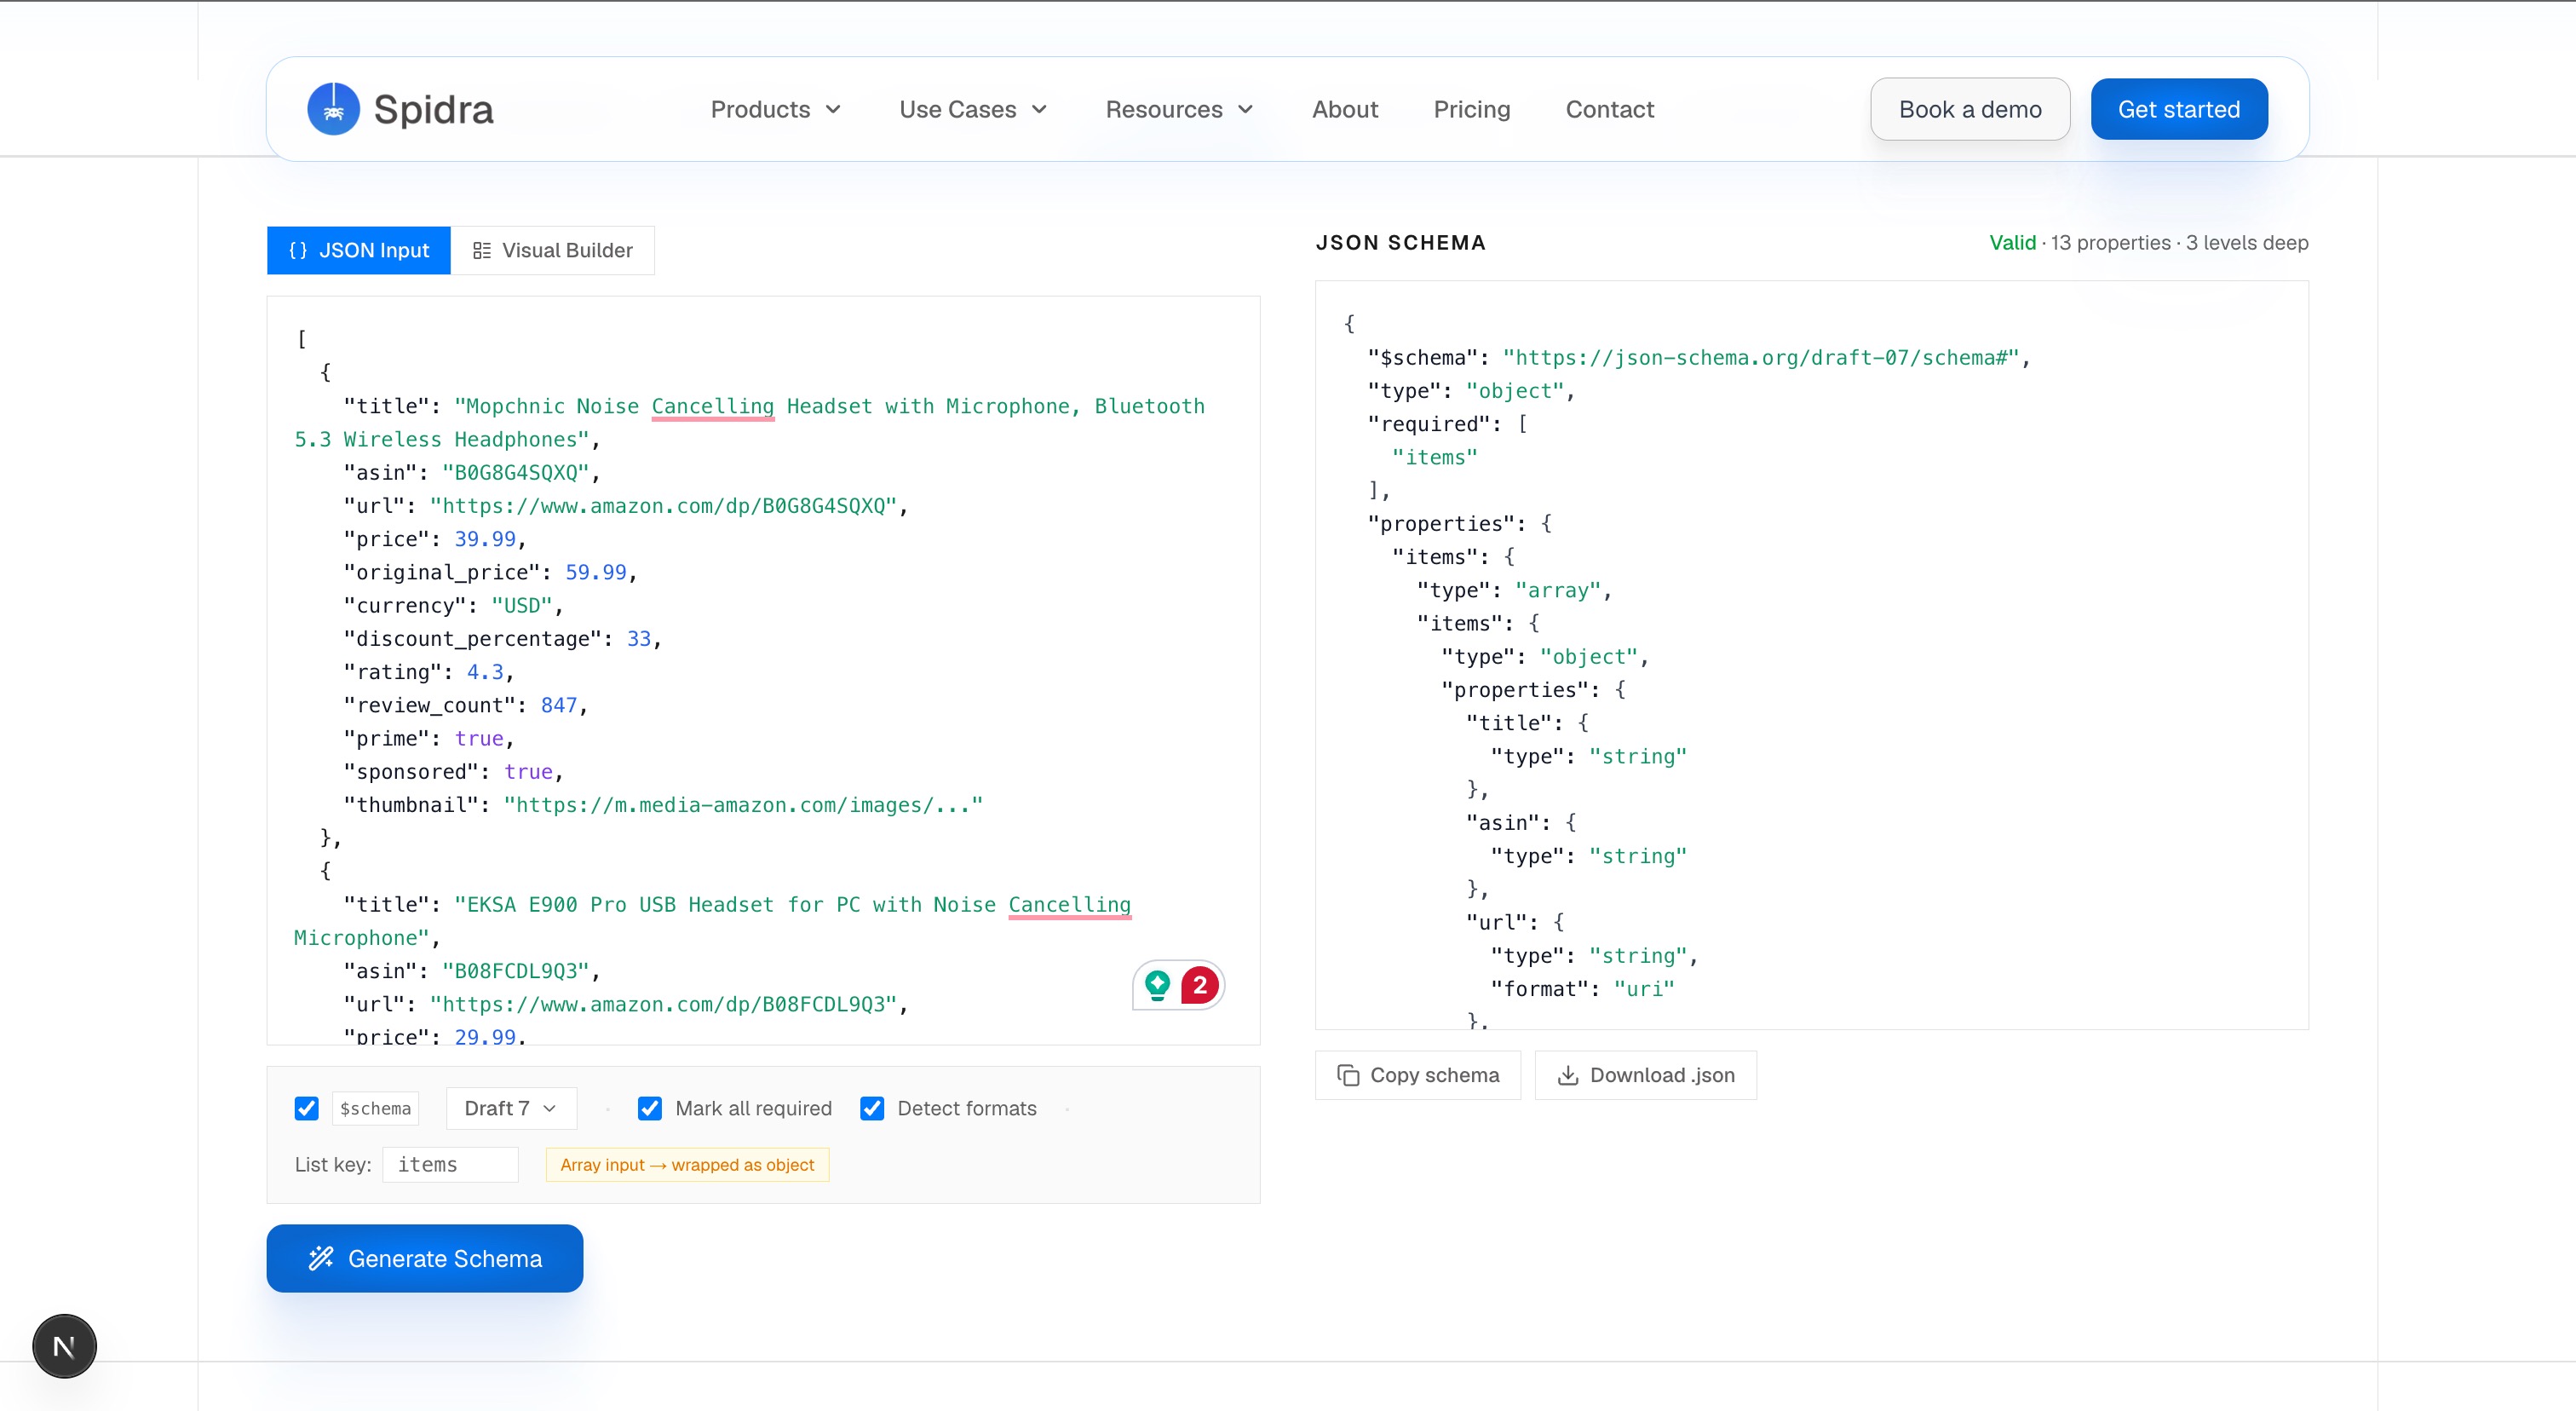Click the Generate Schema button
The height and width of the screenshot is (1411, 2576).
(425, 1258)
